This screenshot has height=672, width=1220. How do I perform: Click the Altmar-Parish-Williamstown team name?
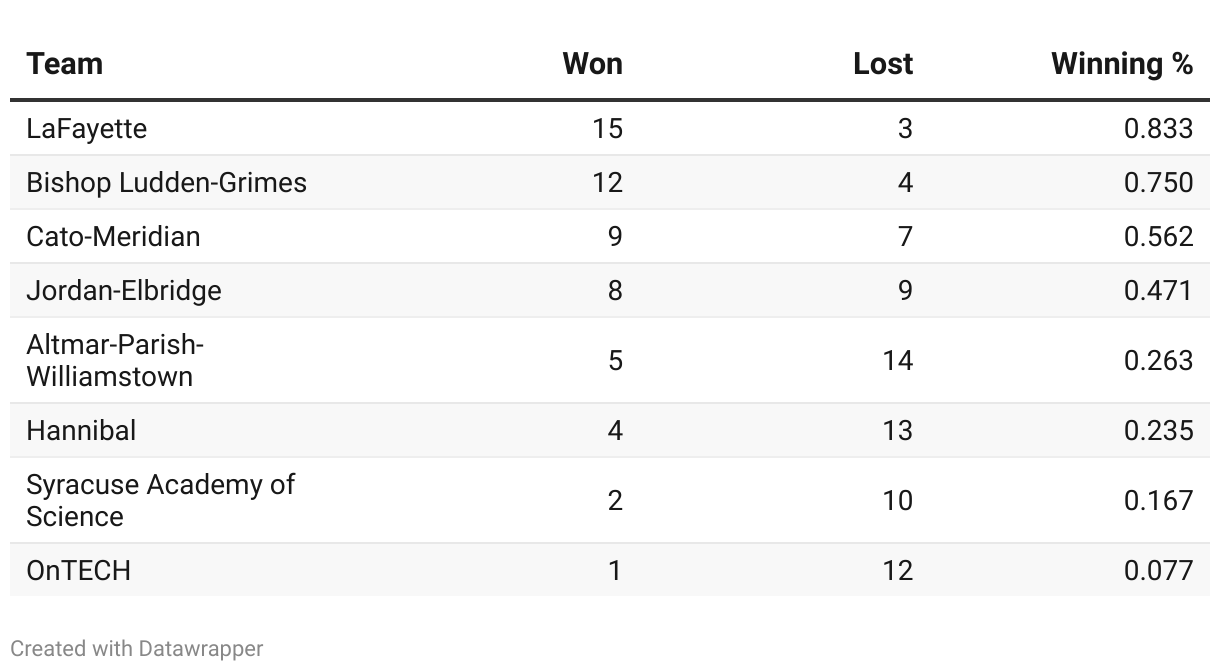tap(115, 361)
